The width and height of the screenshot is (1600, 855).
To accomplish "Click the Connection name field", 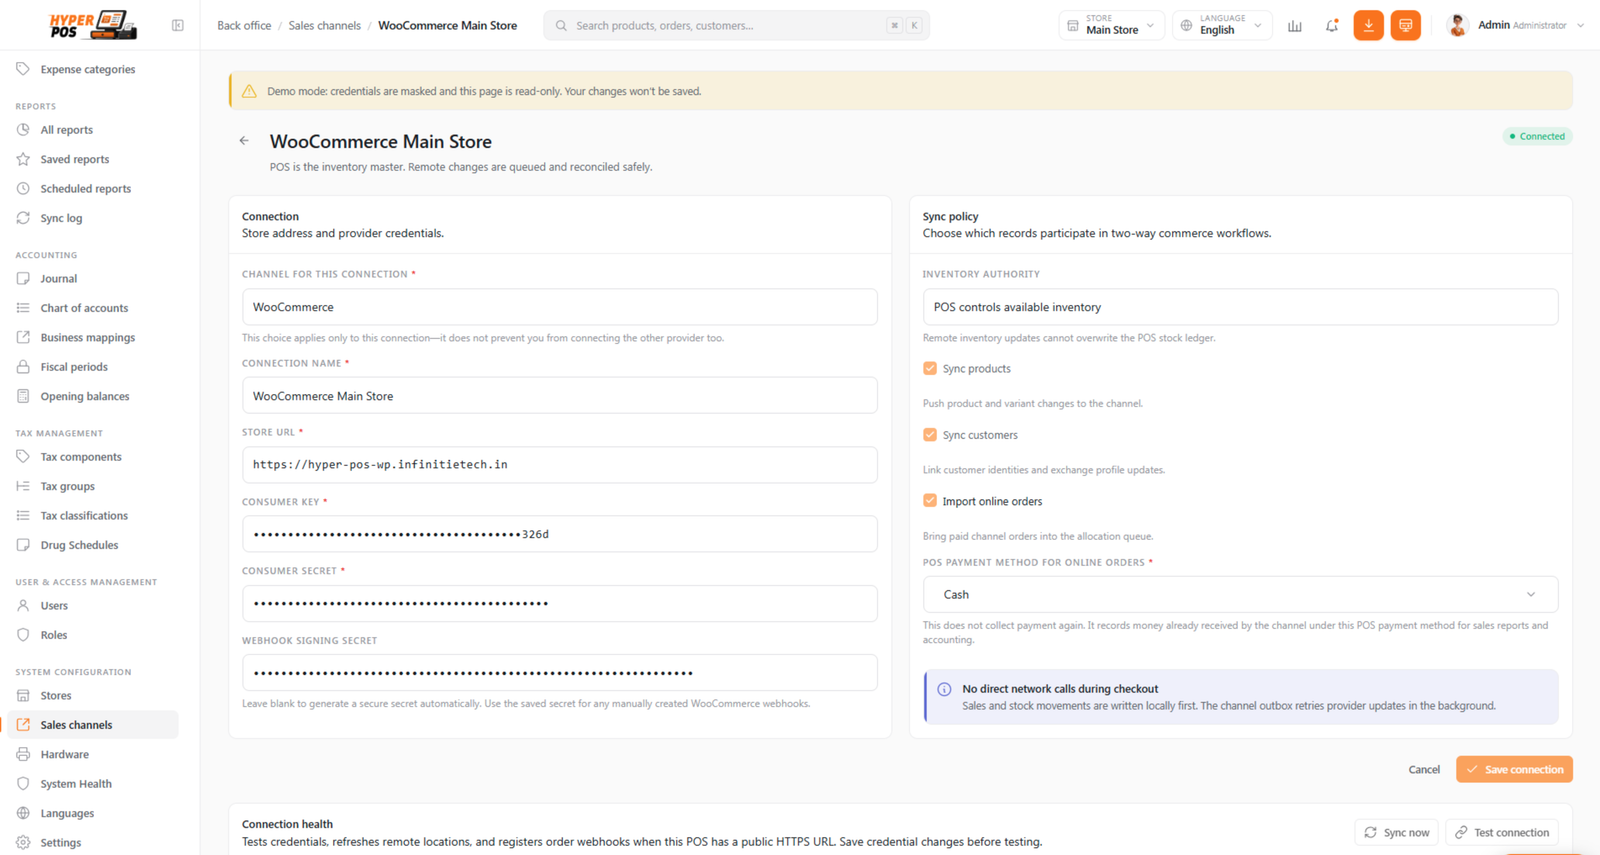I will click(x=560, y=396).
